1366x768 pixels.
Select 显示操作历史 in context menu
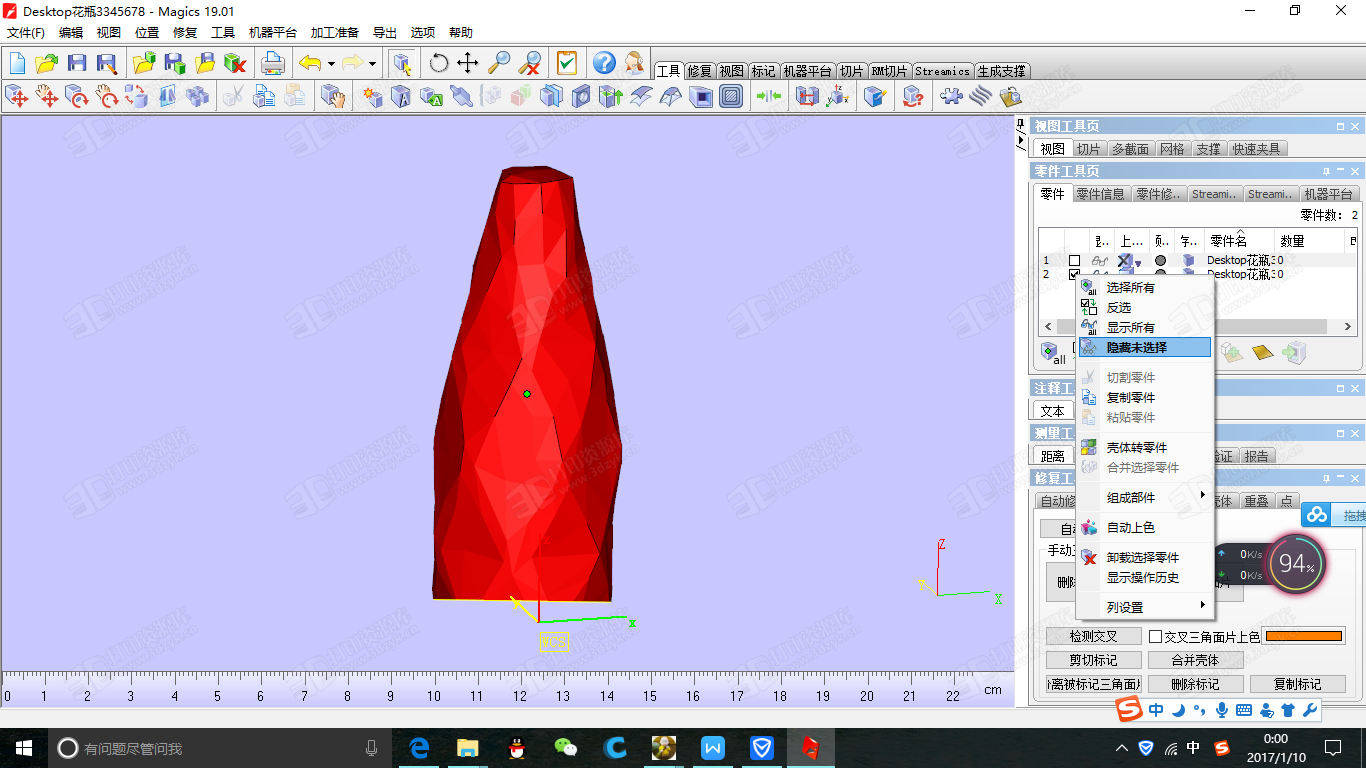(1144, 577)
